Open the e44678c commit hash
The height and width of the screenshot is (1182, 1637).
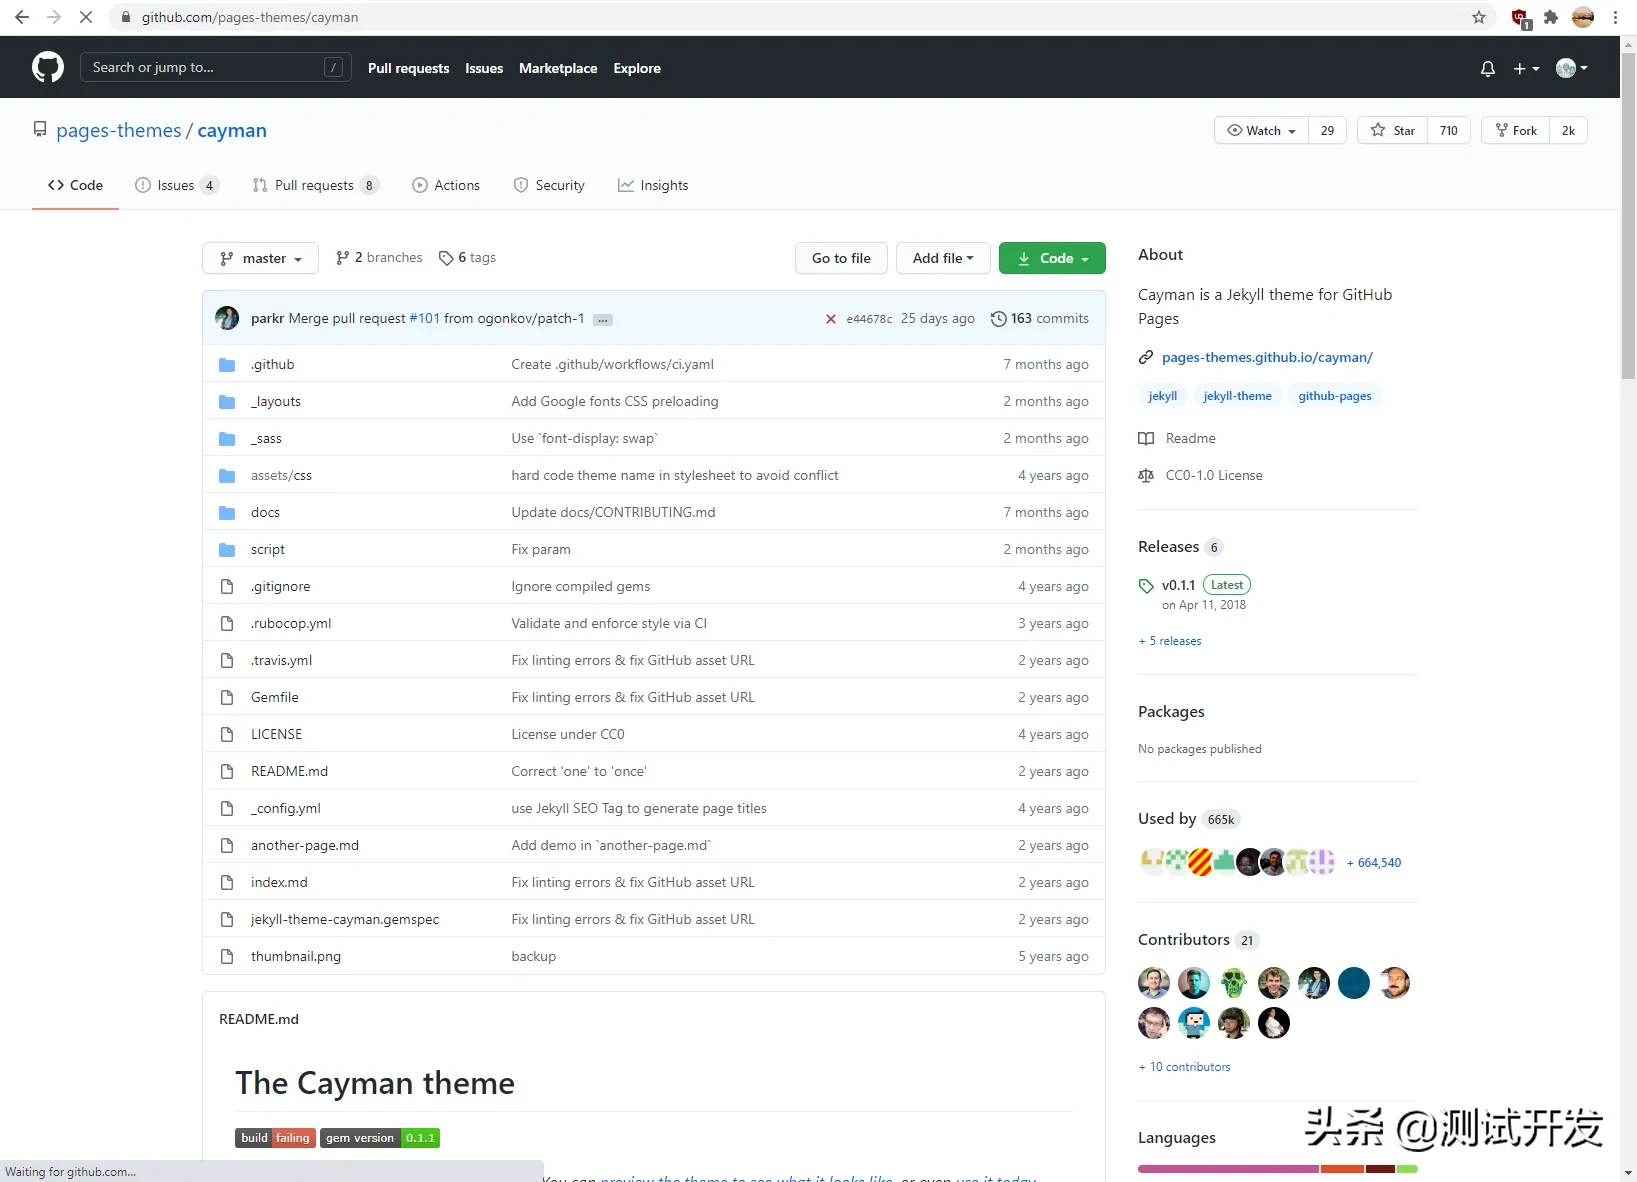tap(869, 319)
